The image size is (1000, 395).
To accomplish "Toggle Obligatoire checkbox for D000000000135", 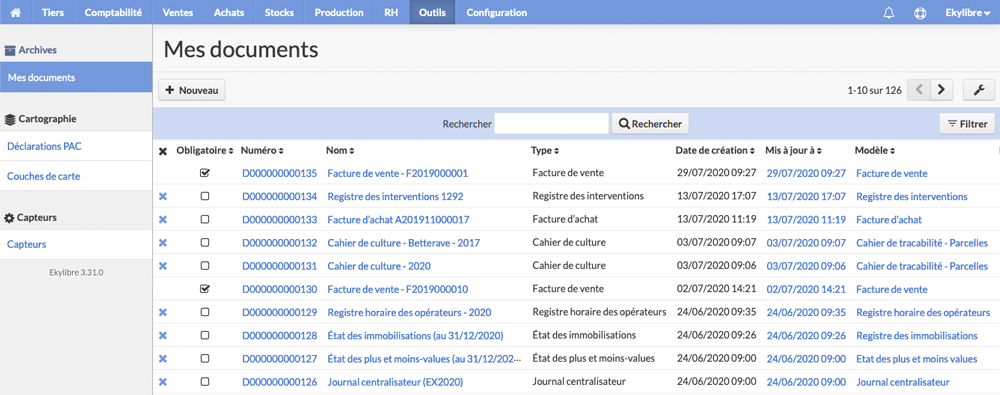I will (x=205, y=173).
